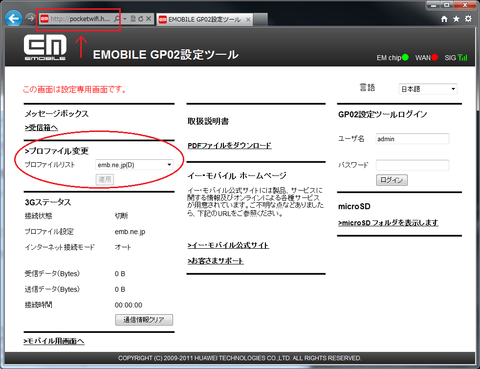Click the WAN red status indicator
The image size is (480, 369).
click(x=434, y=57)
